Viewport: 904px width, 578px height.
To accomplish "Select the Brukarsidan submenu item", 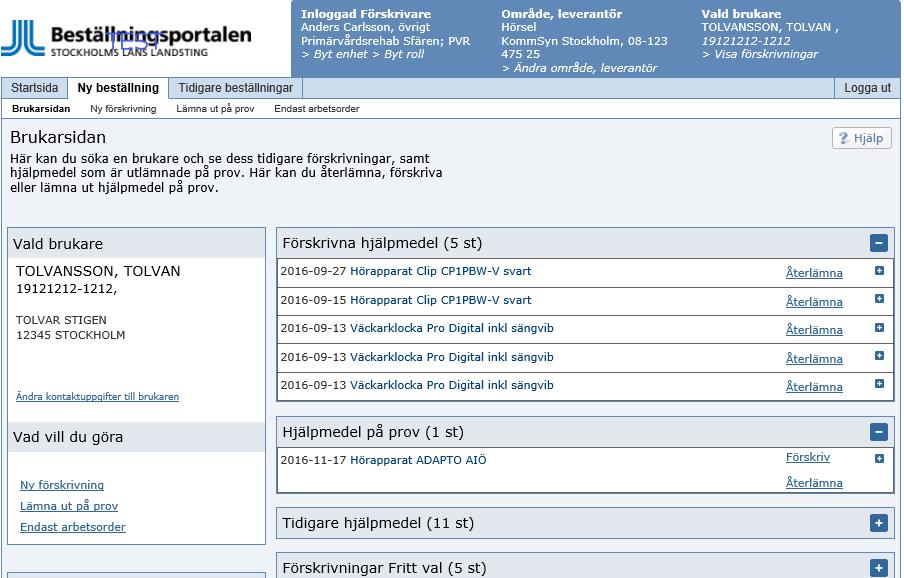I will [x=41, y=109].
